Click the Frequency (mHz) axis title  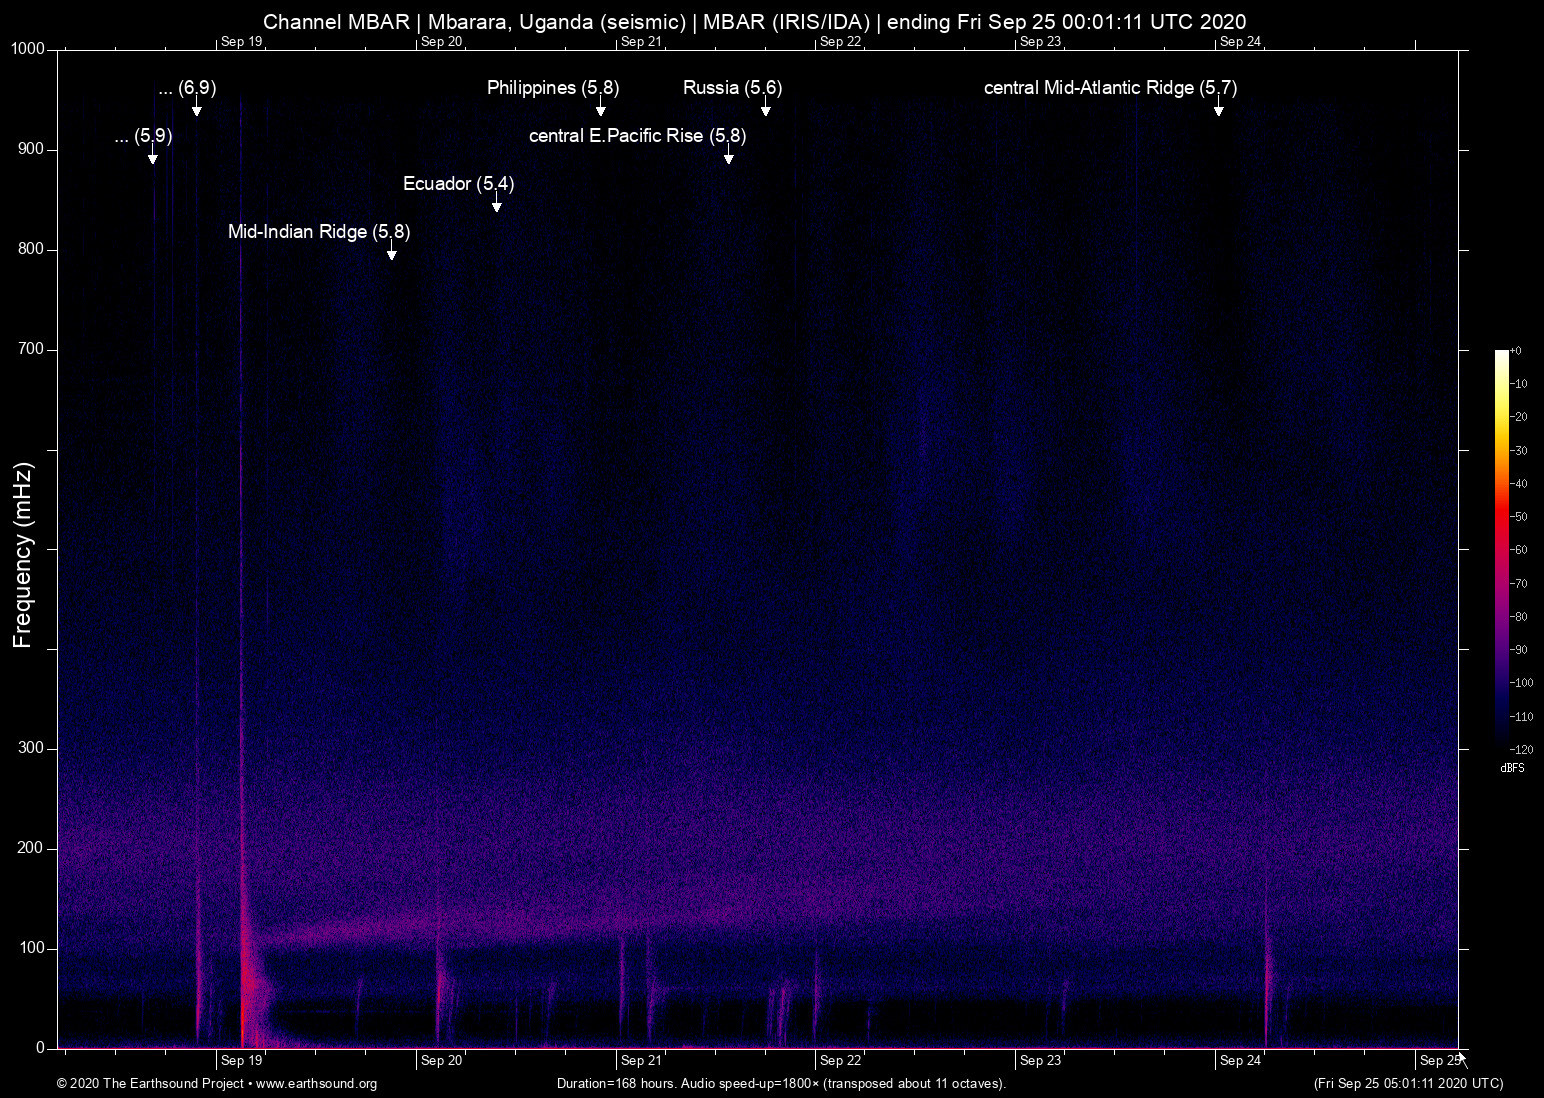tap(23, 555)
